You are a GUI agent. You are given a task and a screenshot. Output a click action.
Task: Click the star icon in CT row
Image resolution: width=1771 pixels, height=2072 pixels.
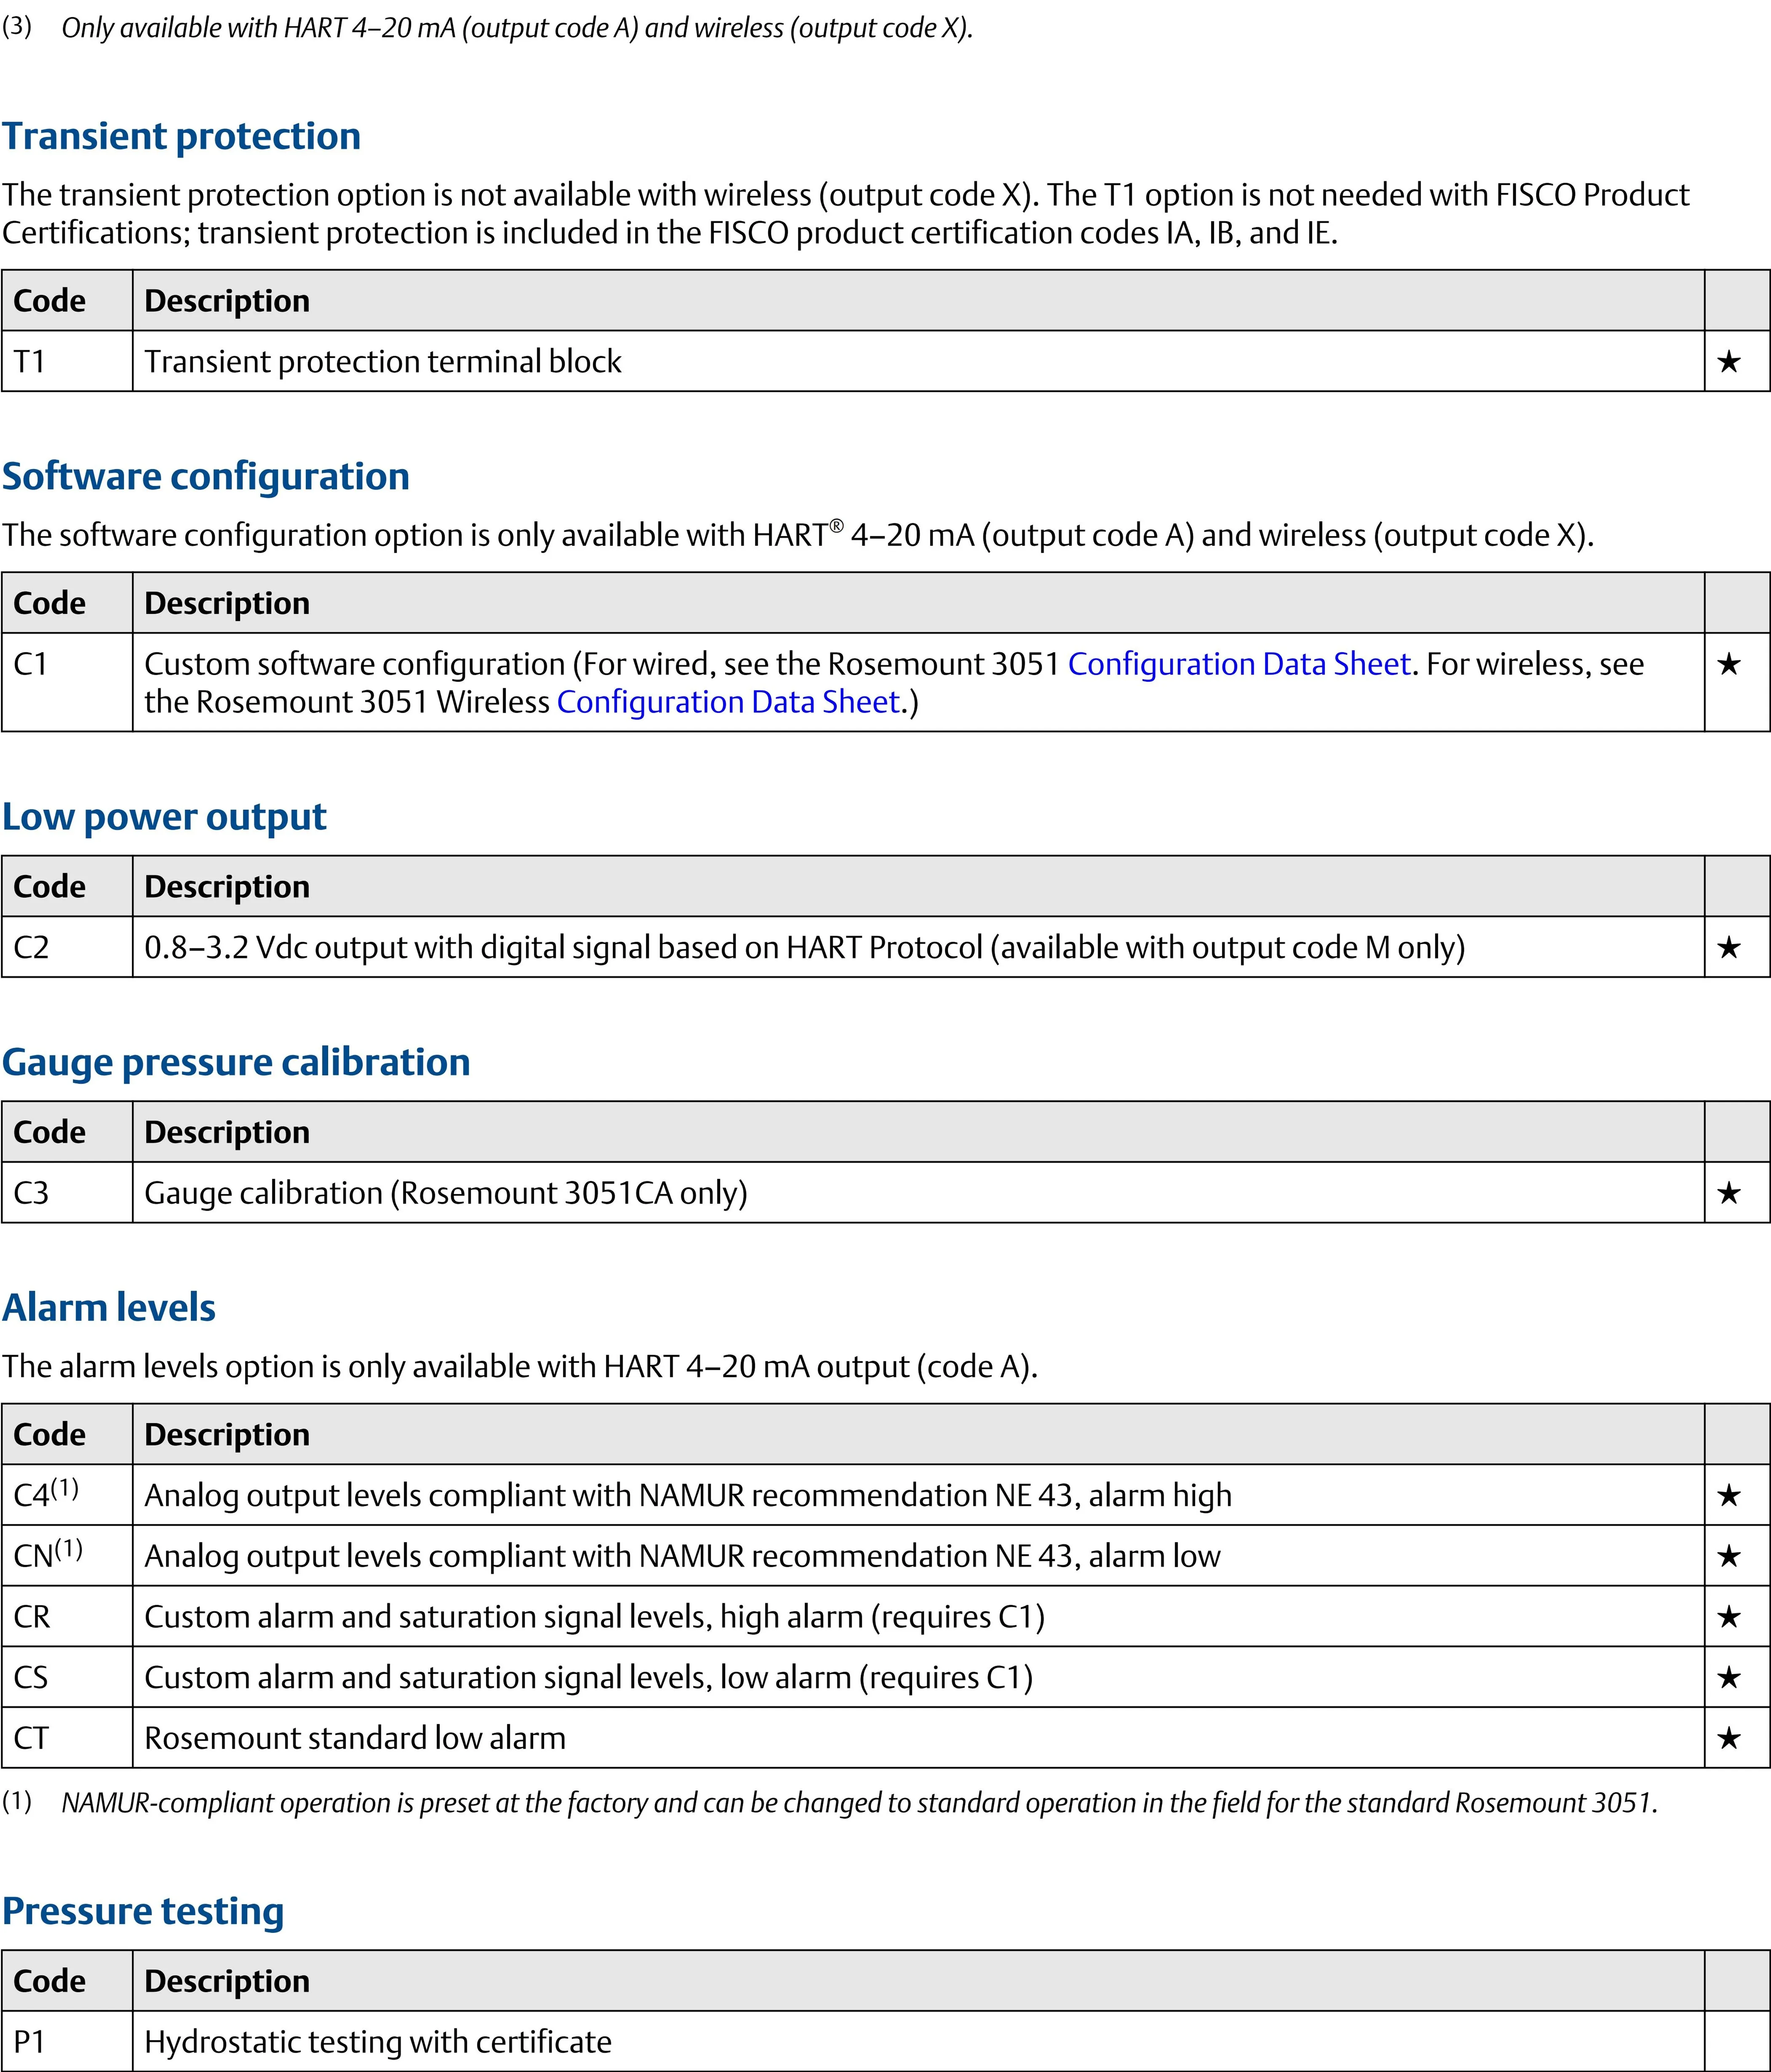(1728, 1738)
